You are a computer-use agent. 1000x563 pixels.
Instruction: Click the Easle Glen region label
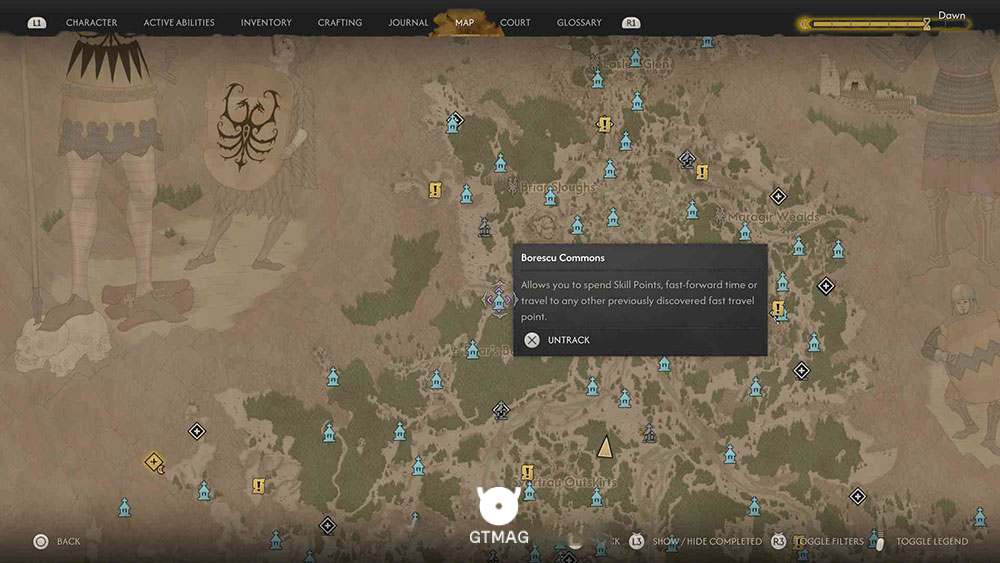(636, 64)
